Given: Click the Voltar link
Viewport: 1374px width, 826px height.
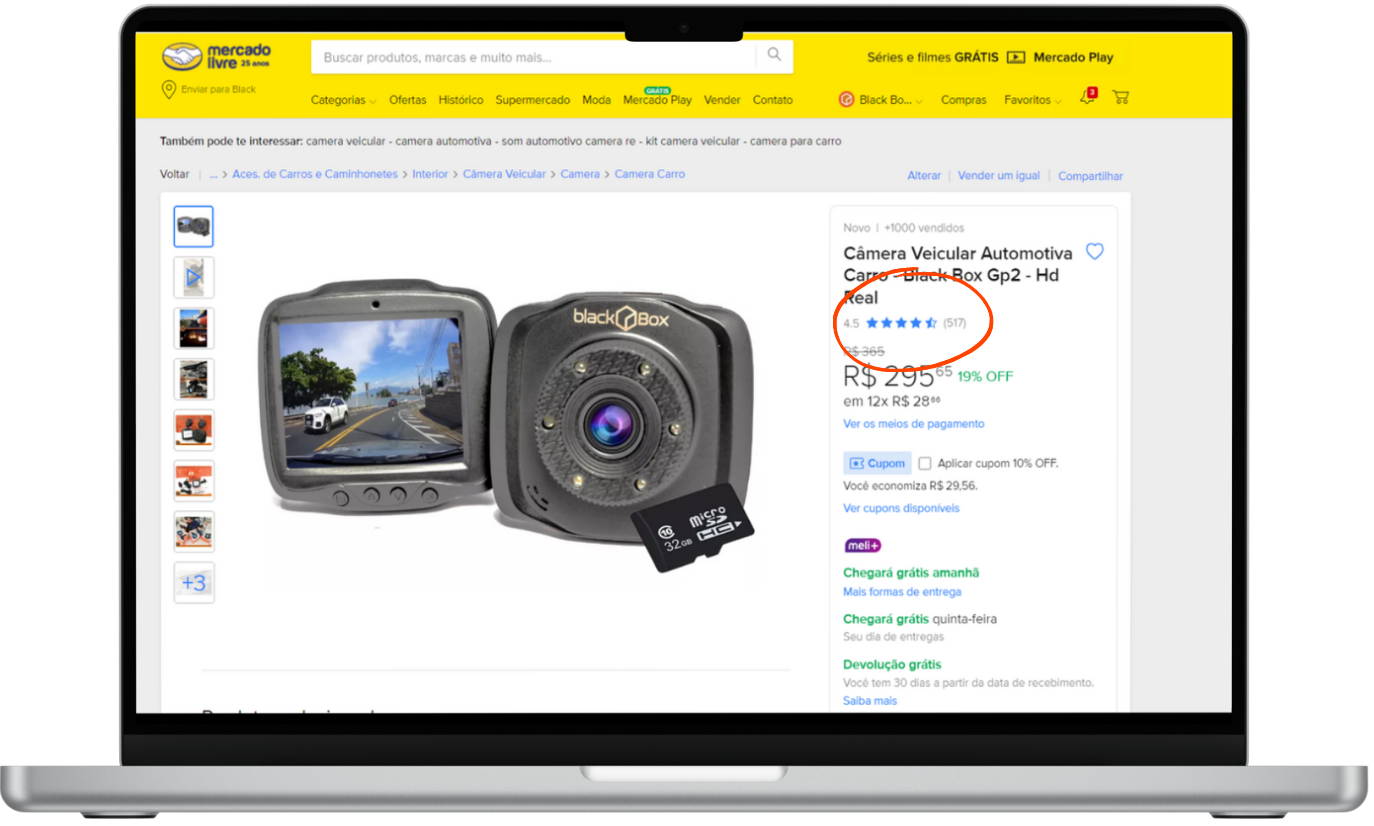Looking at the screenshot, I should [x=175, y=174].
